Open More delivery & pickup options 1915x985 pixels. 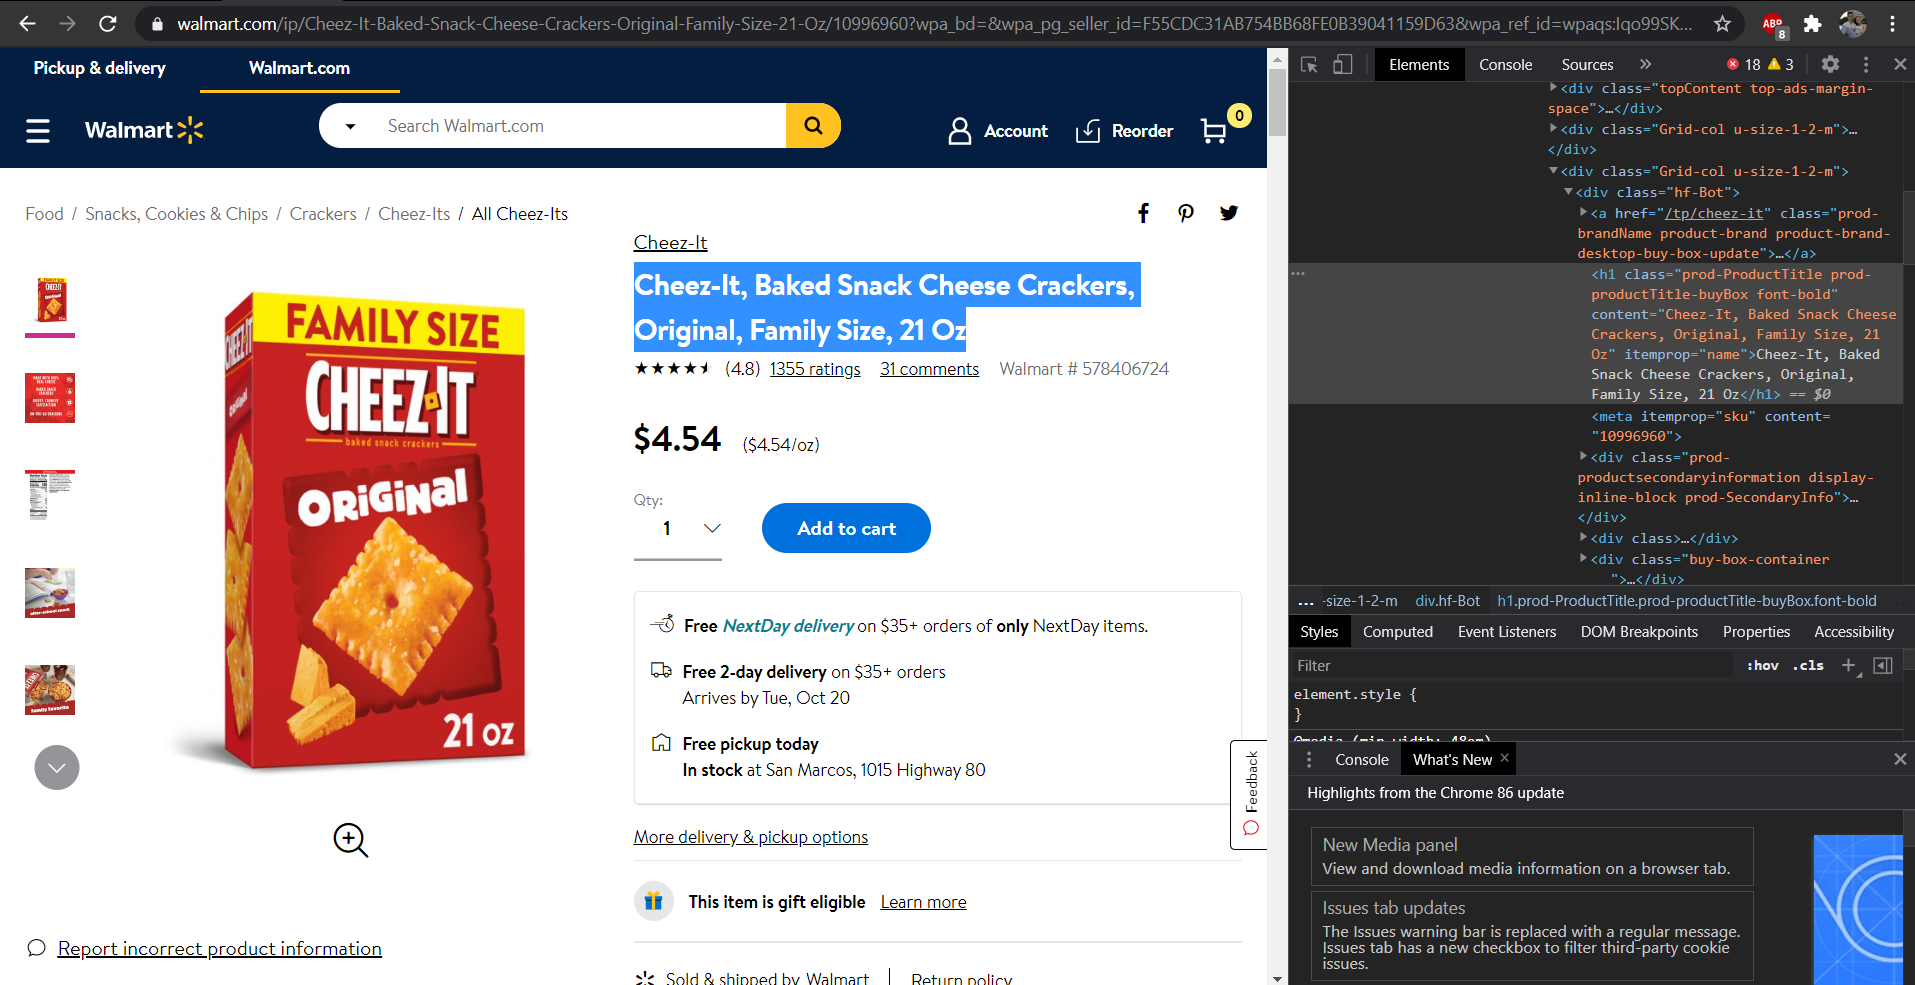[750, 837]
